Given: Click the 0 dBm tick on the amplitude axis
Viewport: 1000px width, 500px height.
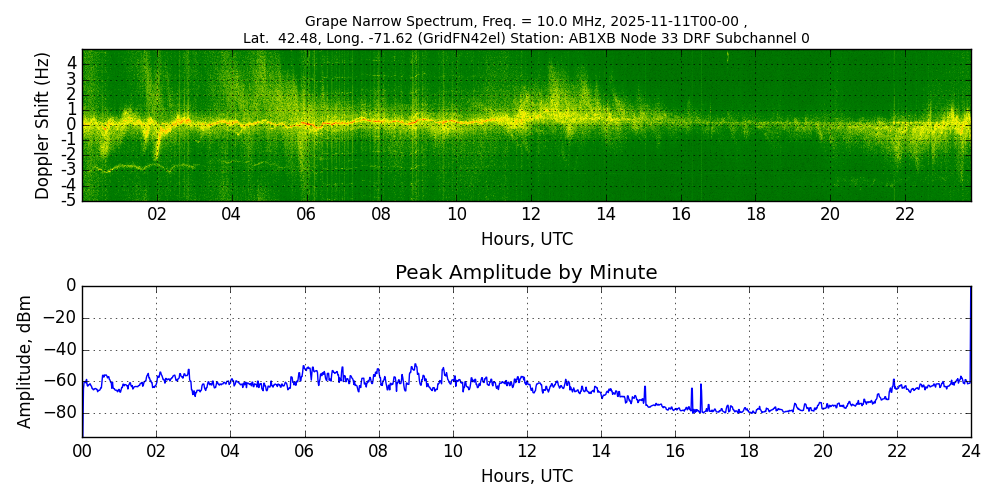Looking at the screenshot, I should (71, 286).
